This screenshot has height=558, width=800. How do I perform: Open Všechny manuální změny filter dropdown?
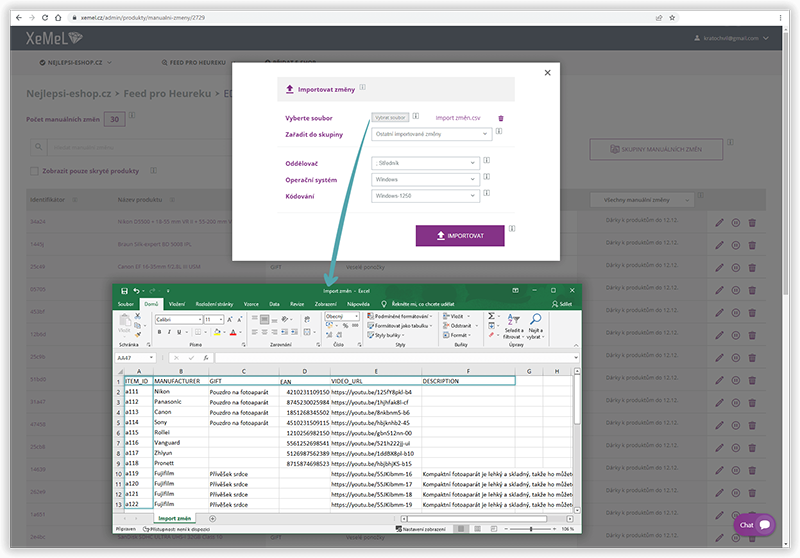click(x=642, y=200)
